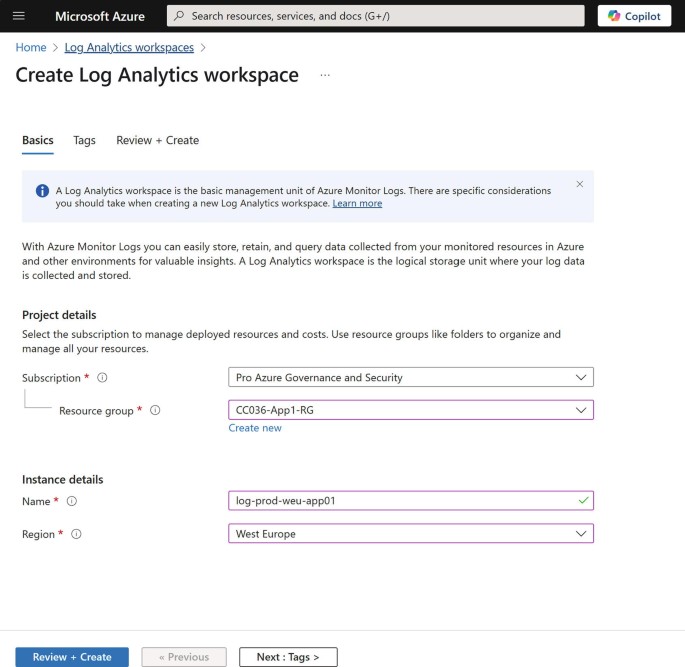Open the Subscription dropdown
Image resolution: width=685 pixels, height=667 pixels.
(411, 377)
